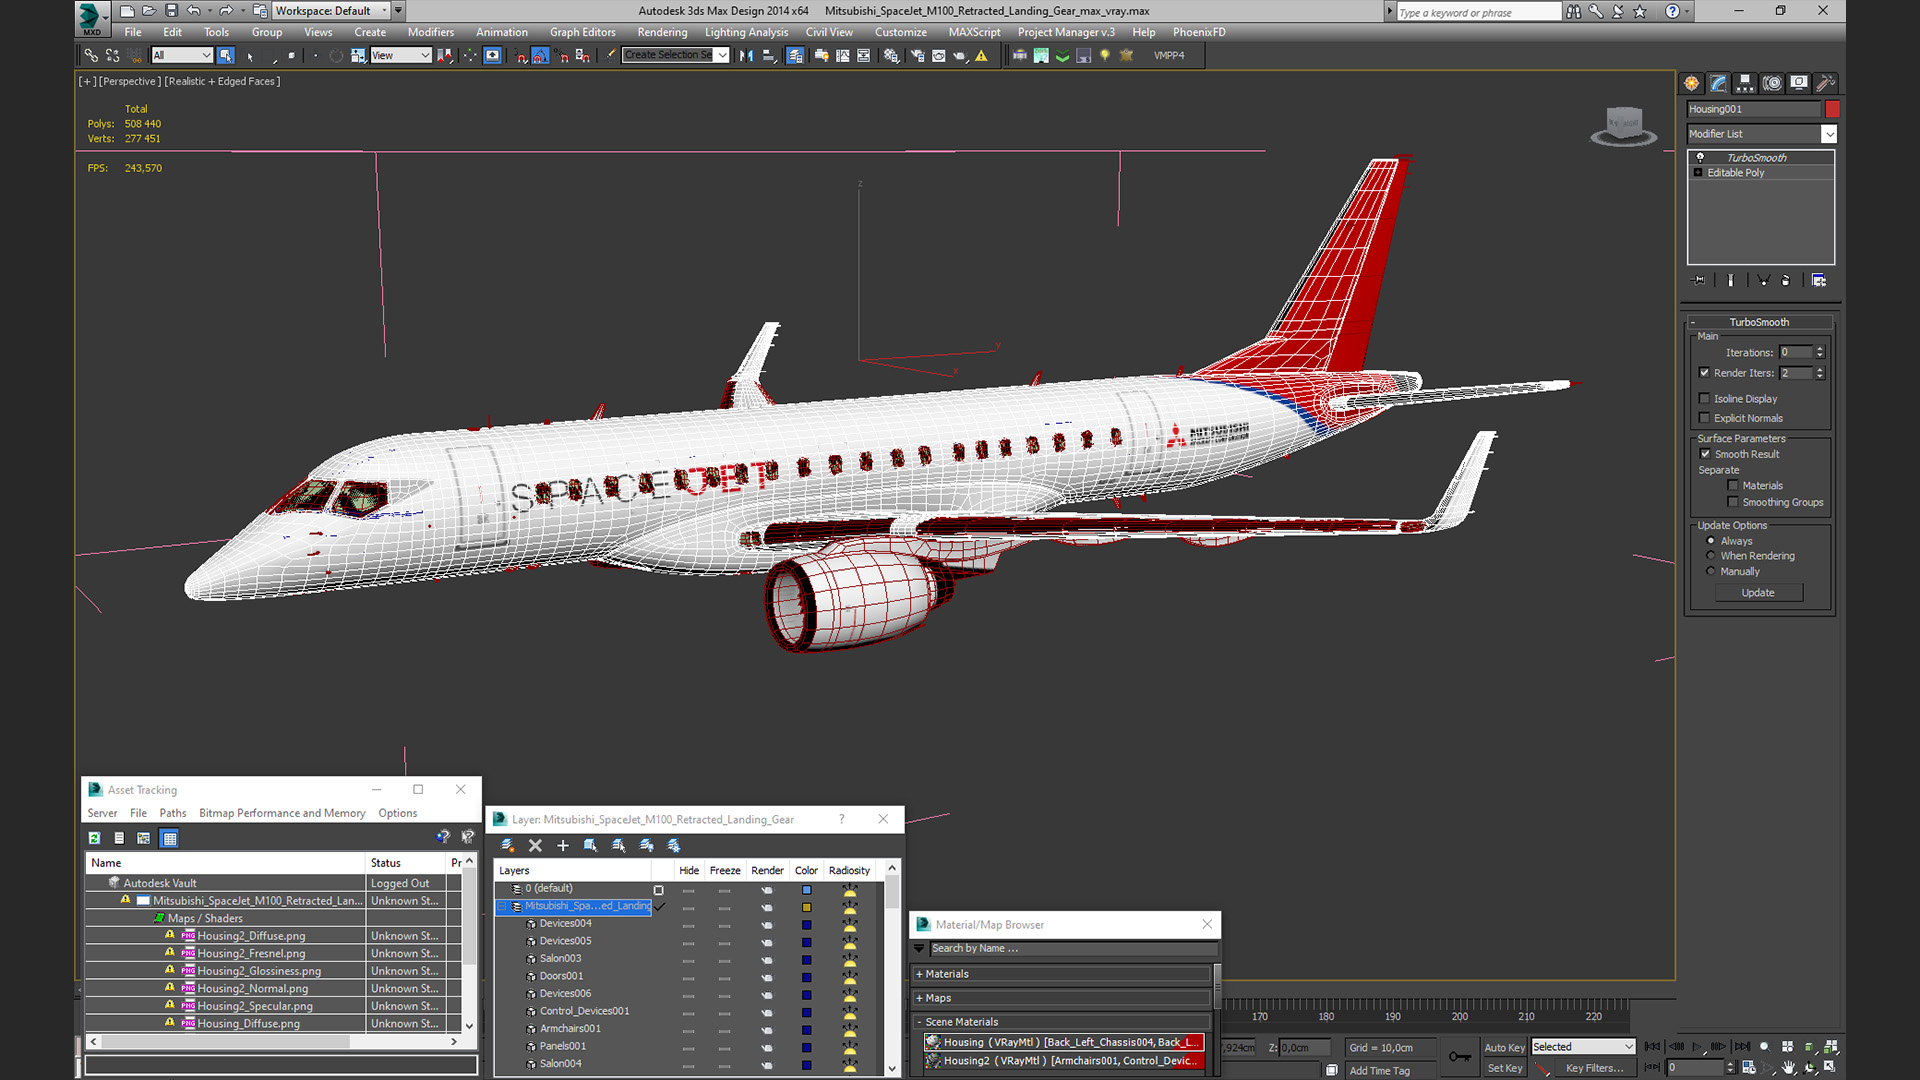
Task: Select When Rendering update option
Action: point(1710,556)
